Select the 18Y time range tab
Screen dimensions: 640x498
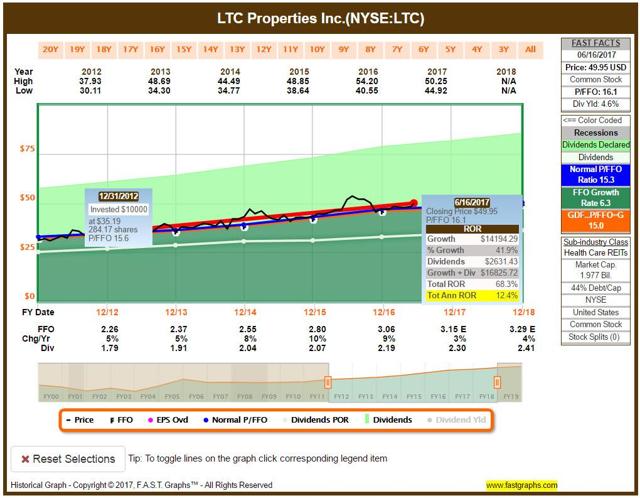104,50
